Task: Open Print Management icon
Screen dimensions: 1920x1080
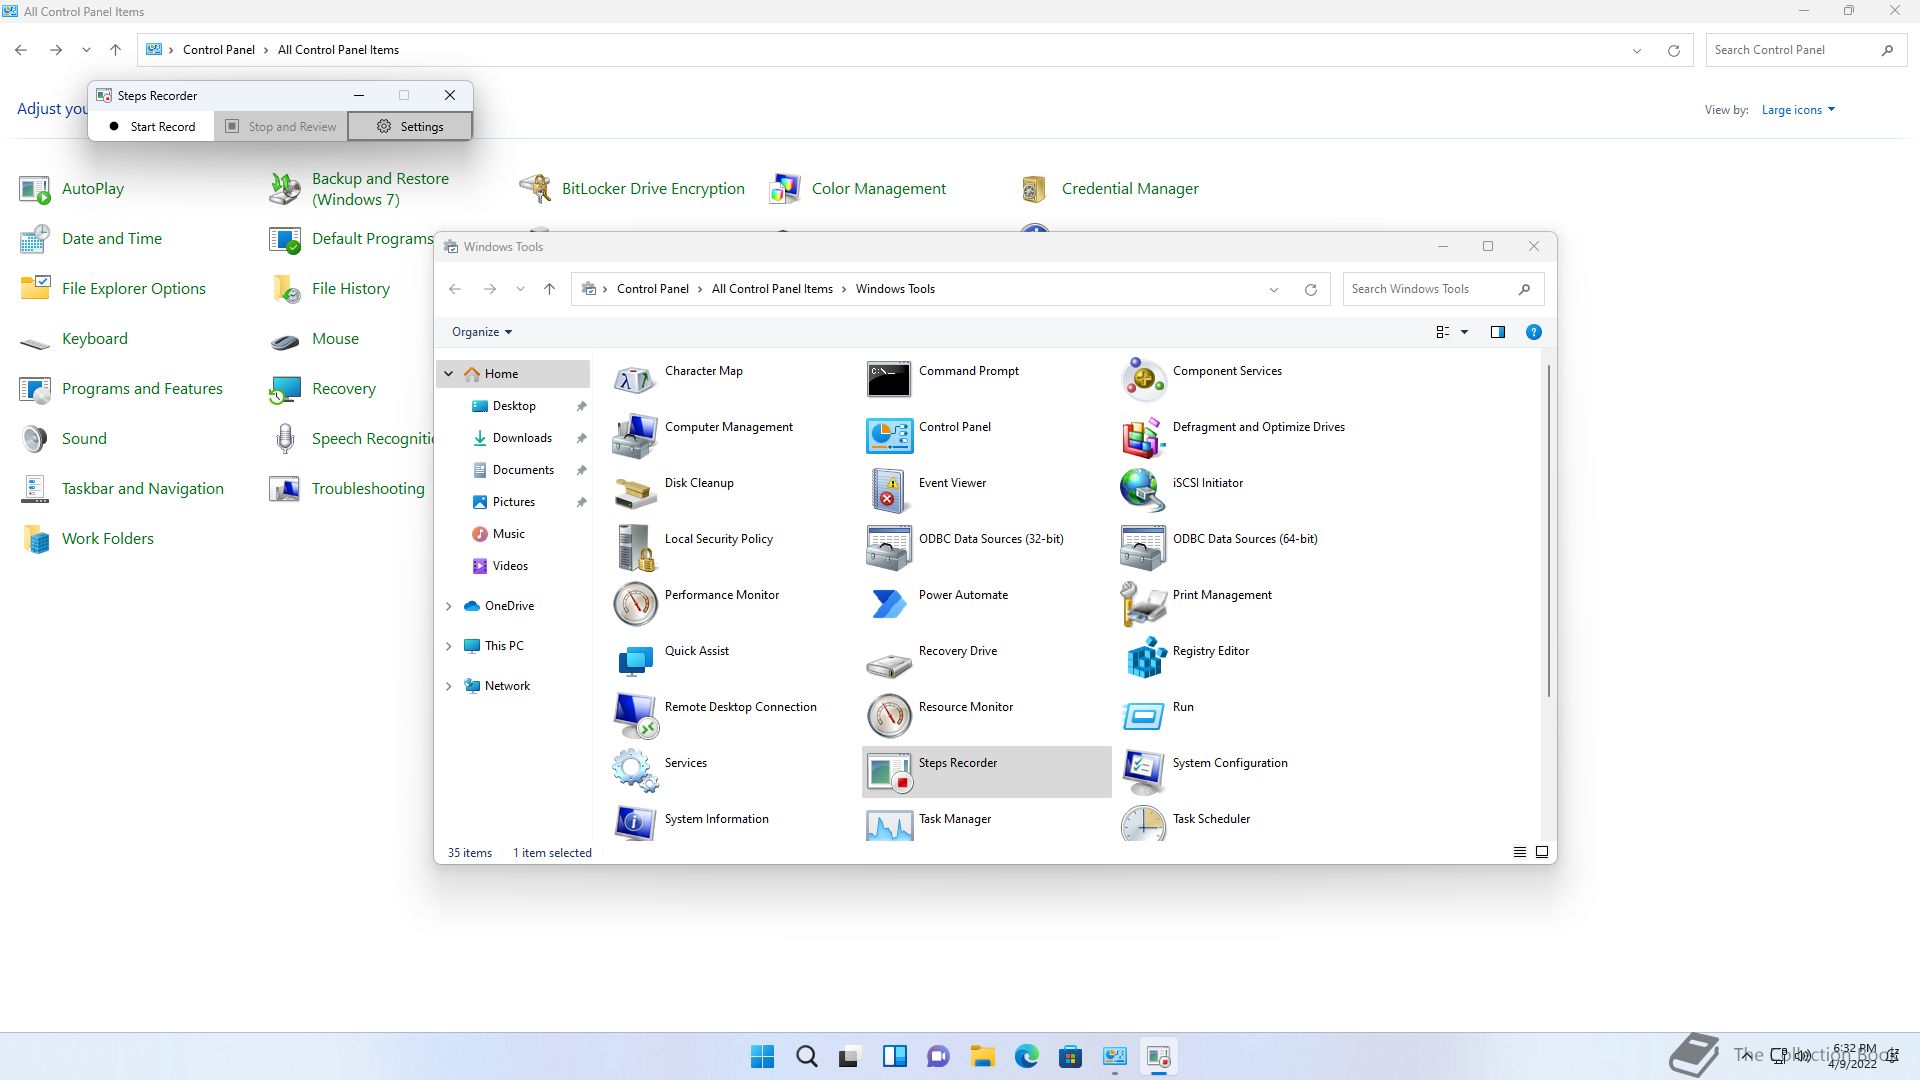Action: click(x=1143, y=604)
